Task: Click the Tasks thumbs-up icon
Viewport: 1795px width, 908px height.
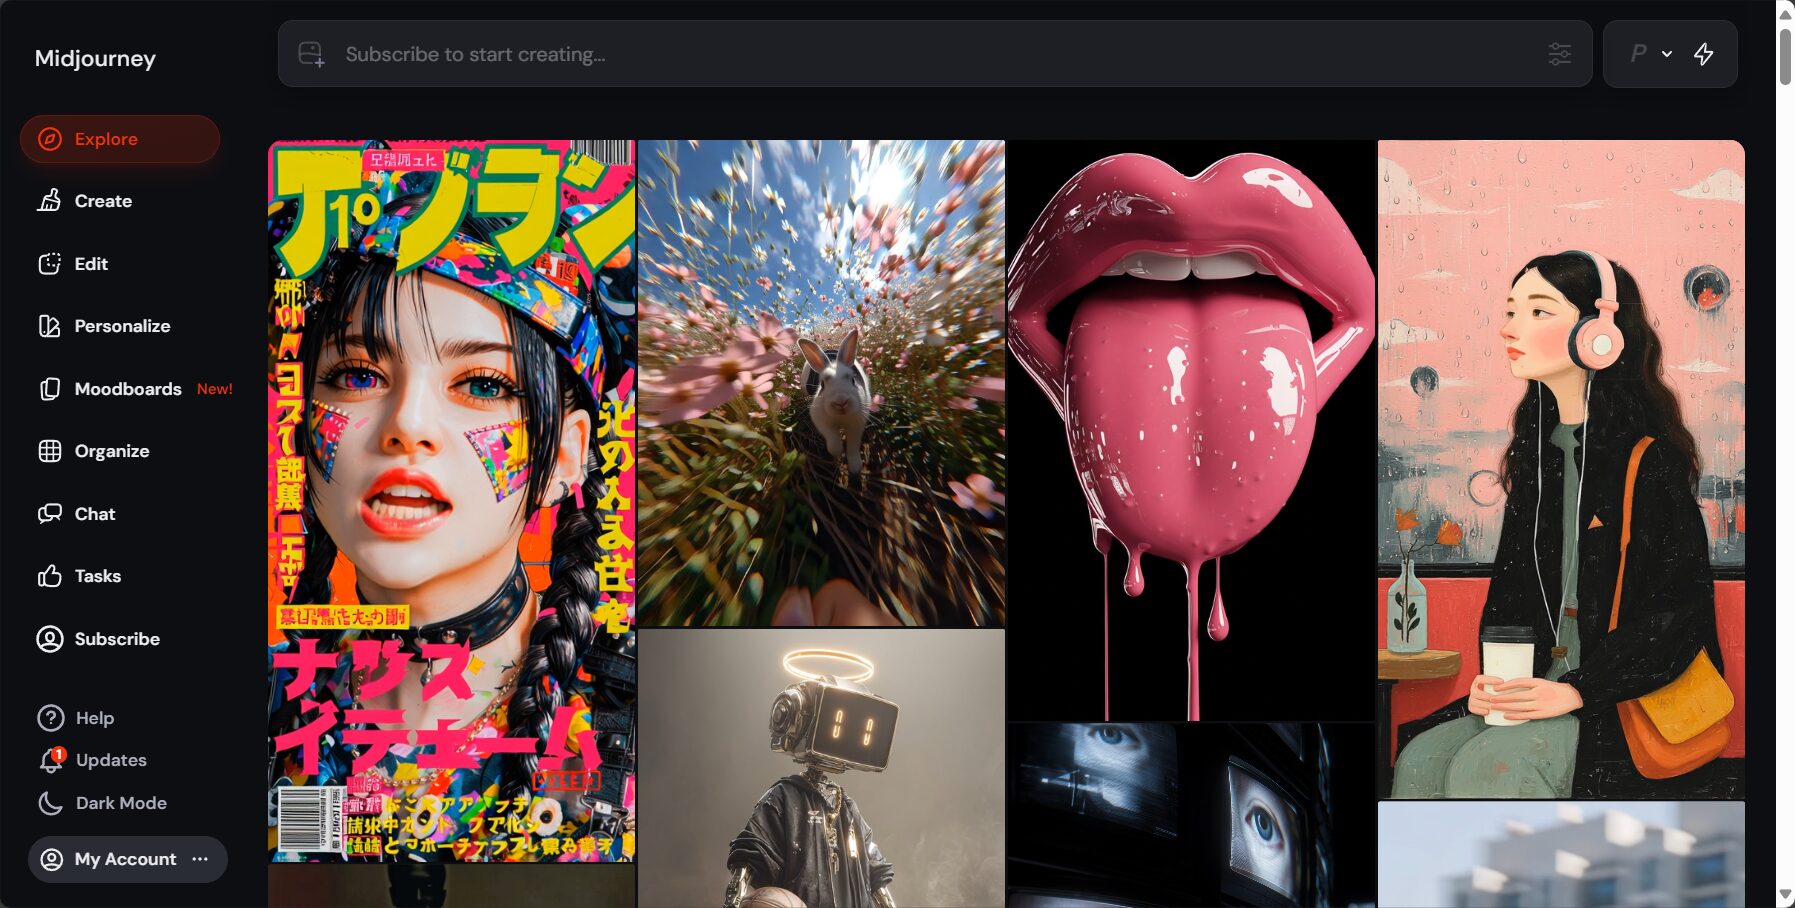Action: pos(50,576)
